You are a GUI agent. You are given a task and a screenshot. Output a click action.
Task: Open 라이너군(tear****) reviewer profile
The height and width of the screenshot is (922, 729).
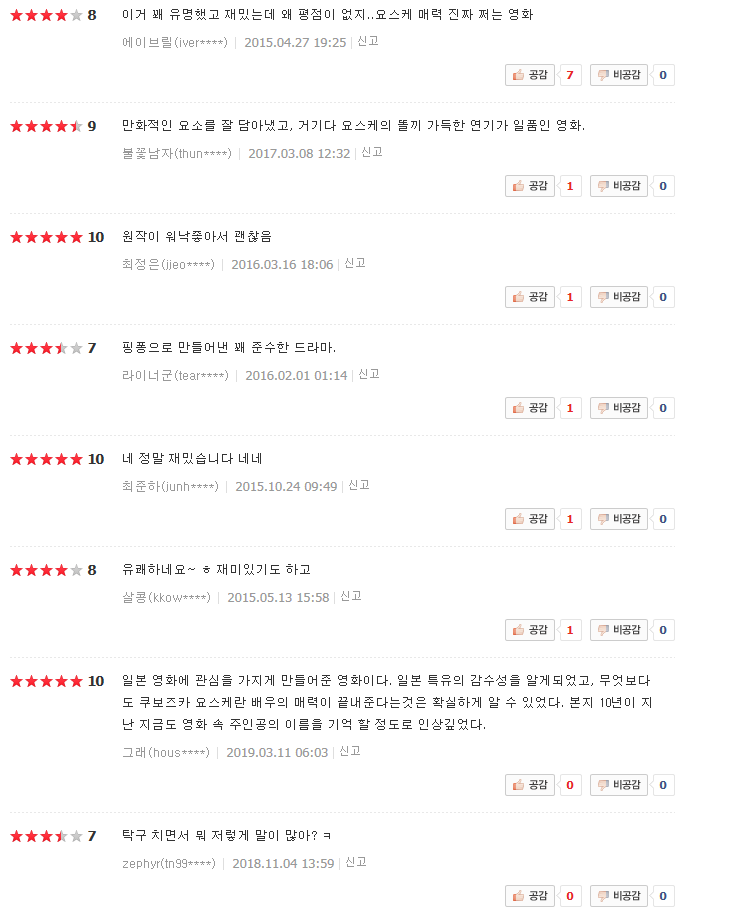pos(175,375)
